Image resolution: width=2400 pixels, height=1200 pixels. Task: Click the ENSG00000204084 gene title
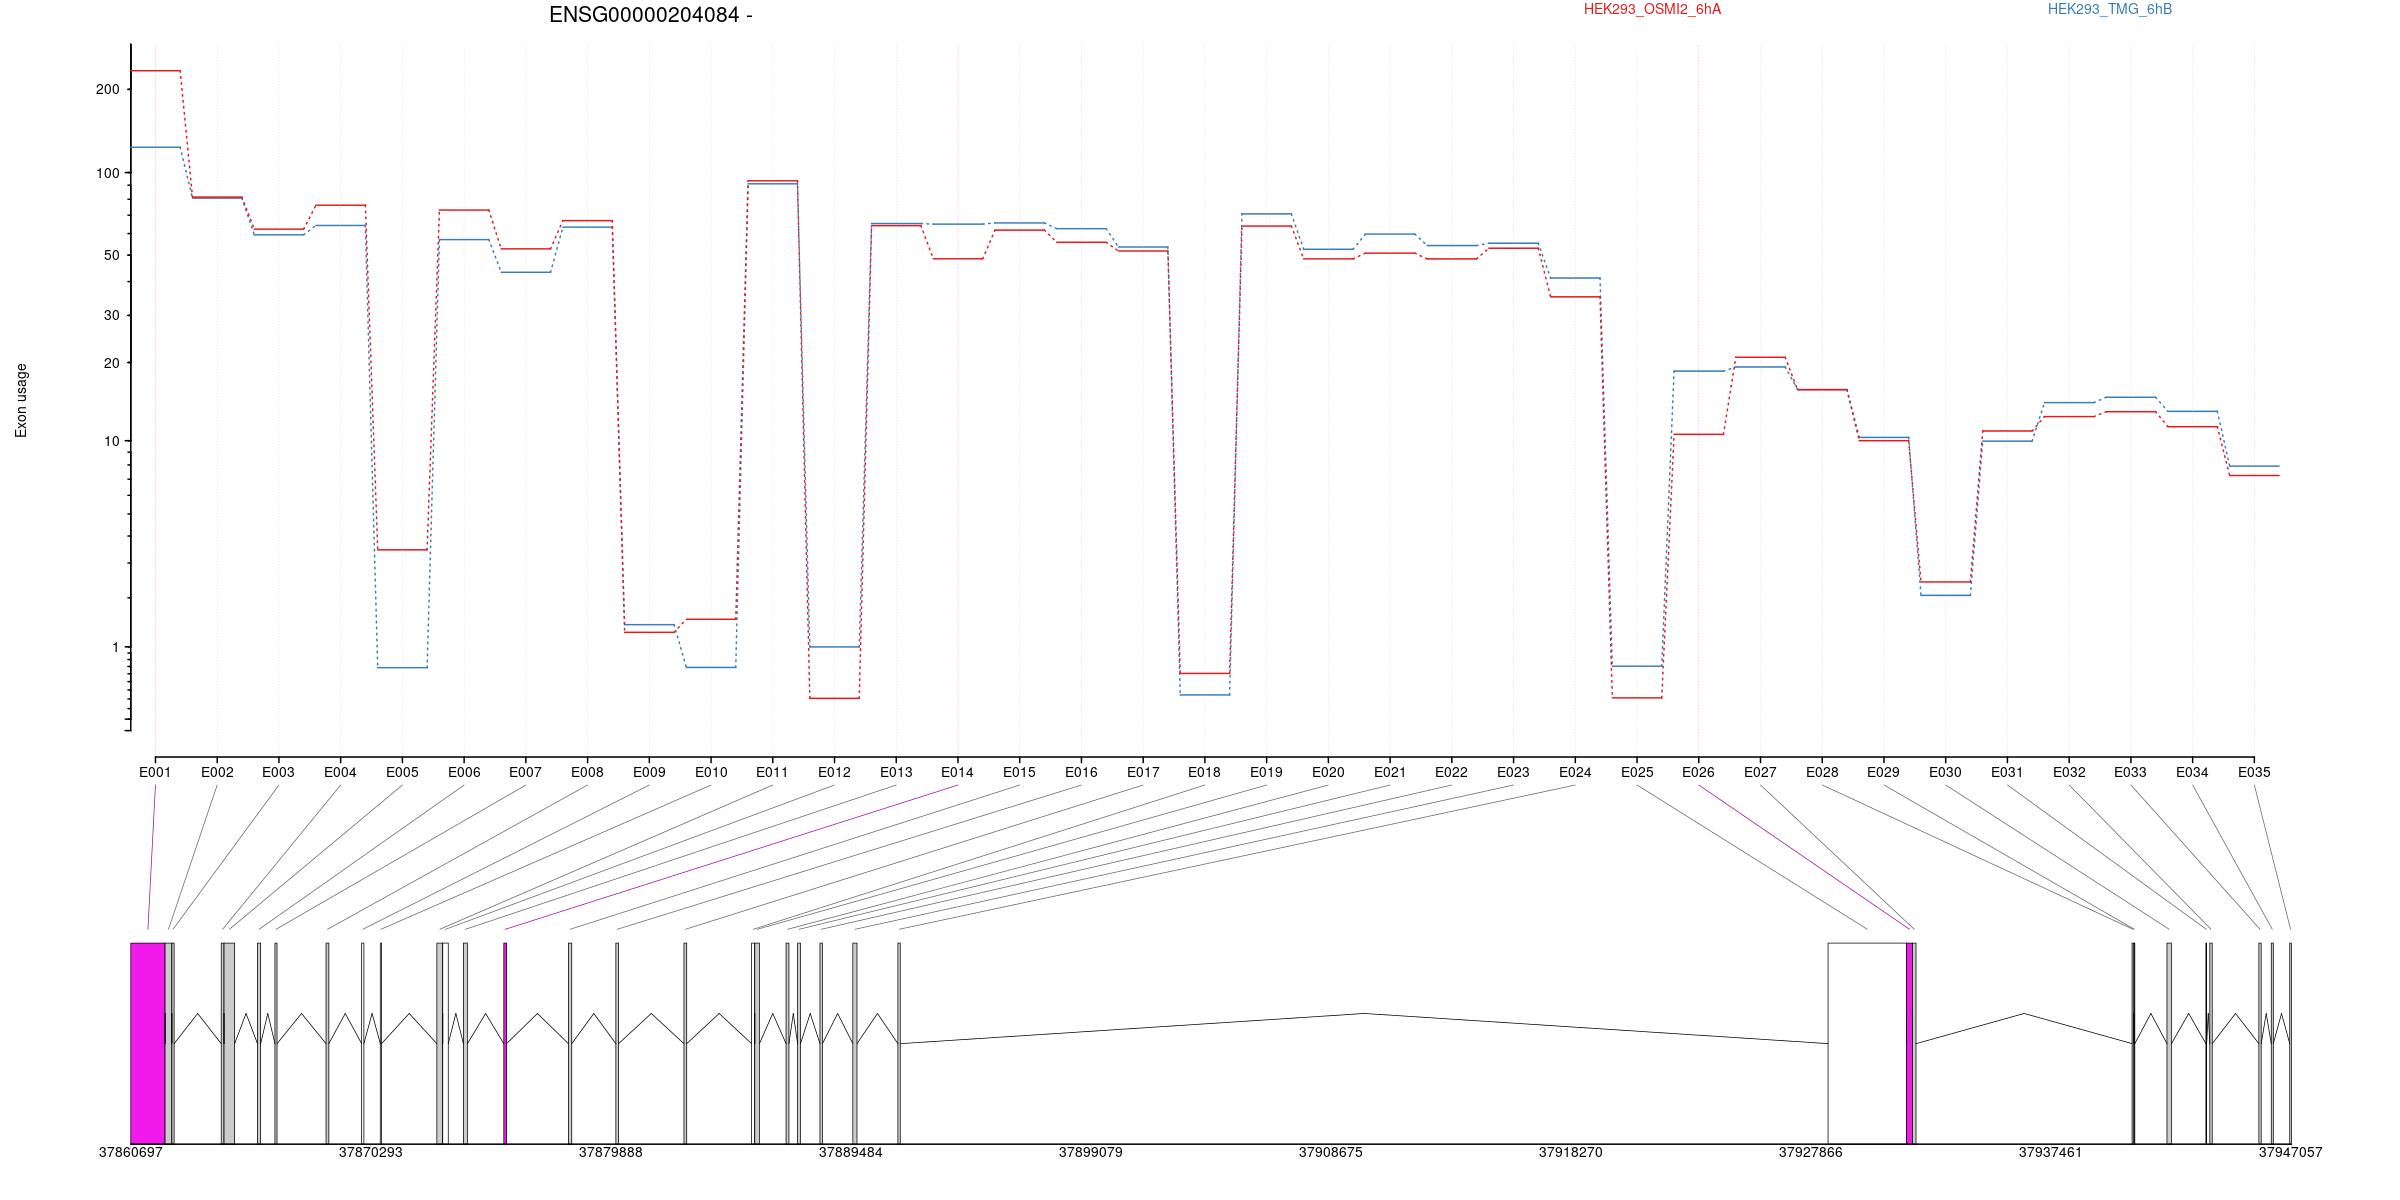(x=650, y=15)
